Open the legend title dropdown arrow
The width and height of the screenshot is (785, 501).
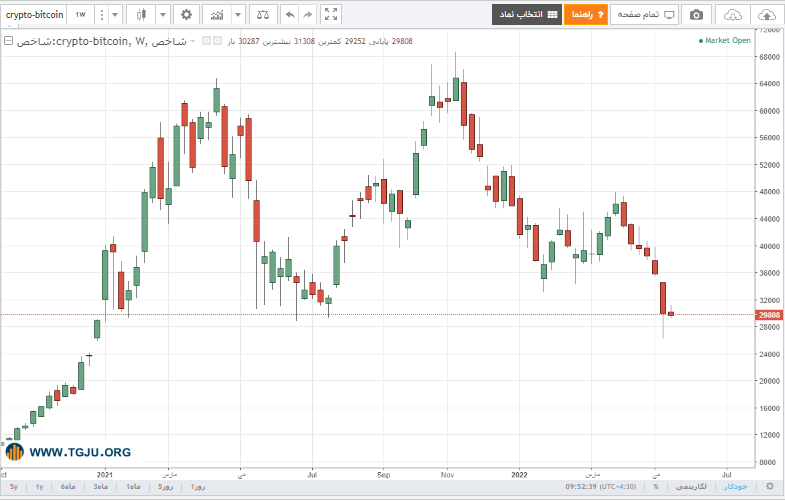pyautogui.click(x=193, y=41)
